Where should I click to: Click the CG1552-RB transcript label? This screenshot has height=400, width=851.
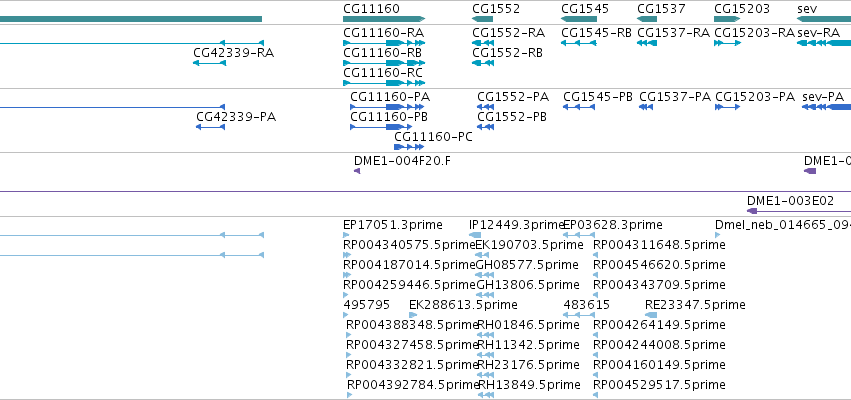click(x=507, y=53)
